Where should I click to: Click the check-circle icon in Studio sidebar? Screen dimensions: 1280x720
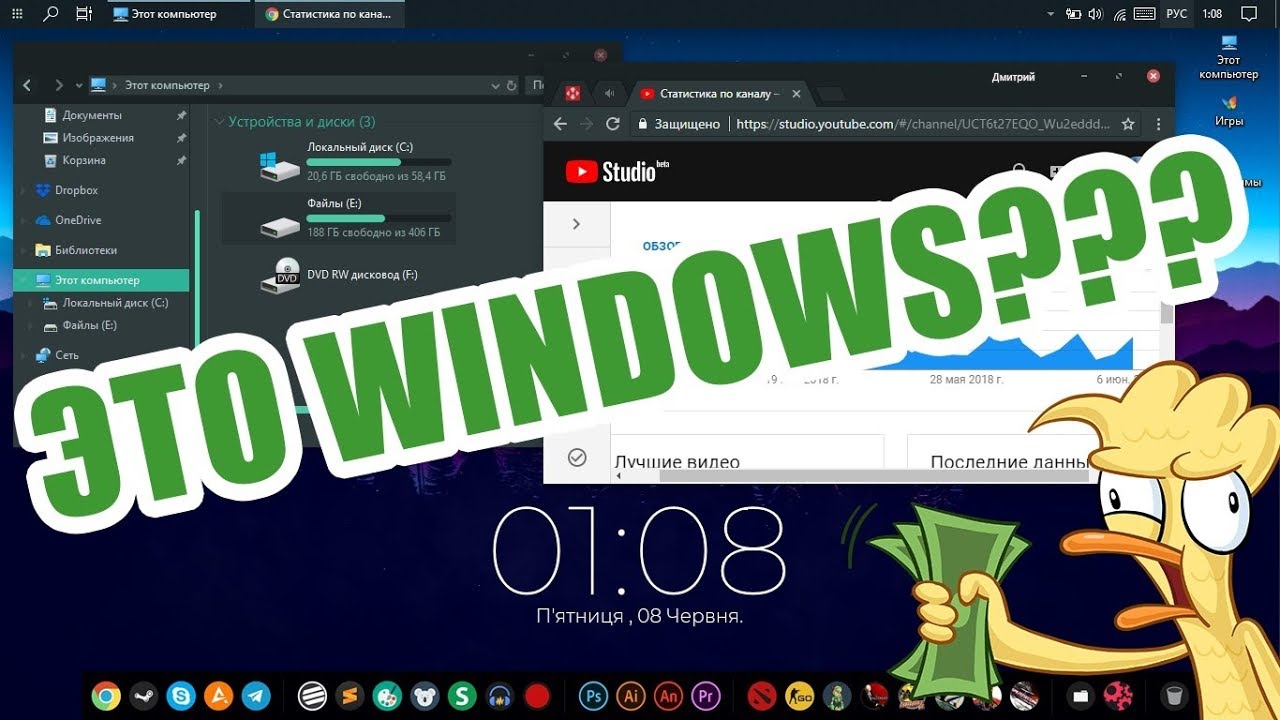[576, 457]
